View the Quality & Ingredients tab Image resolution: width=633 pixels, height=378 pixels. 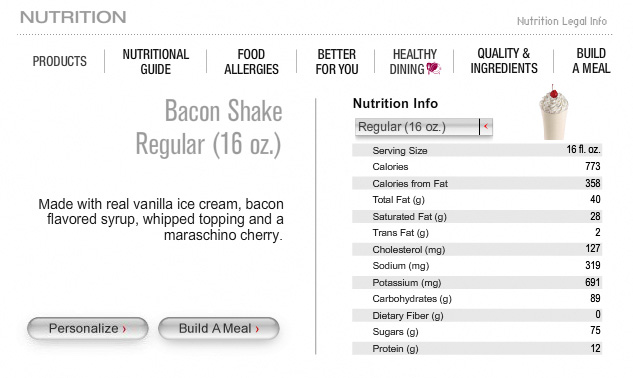[x=504, y=61]
